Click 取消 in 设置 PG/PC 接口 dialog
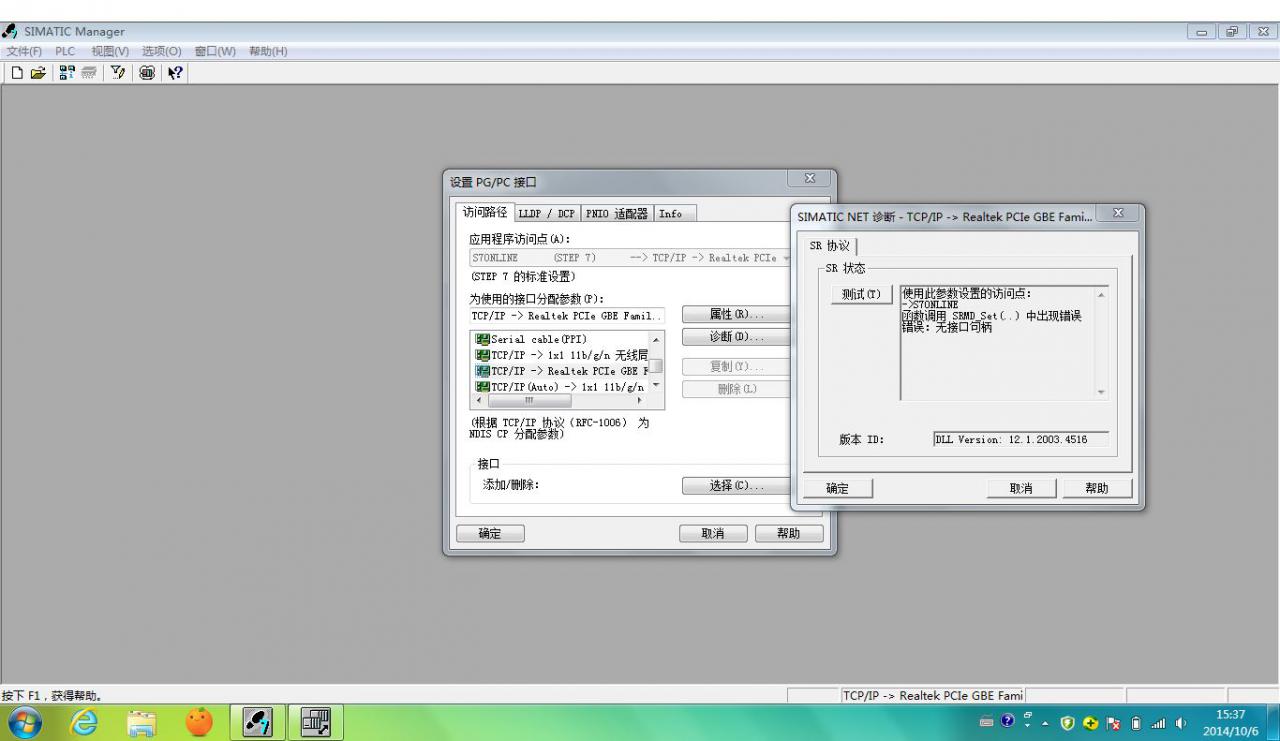 tap(714, 534)
